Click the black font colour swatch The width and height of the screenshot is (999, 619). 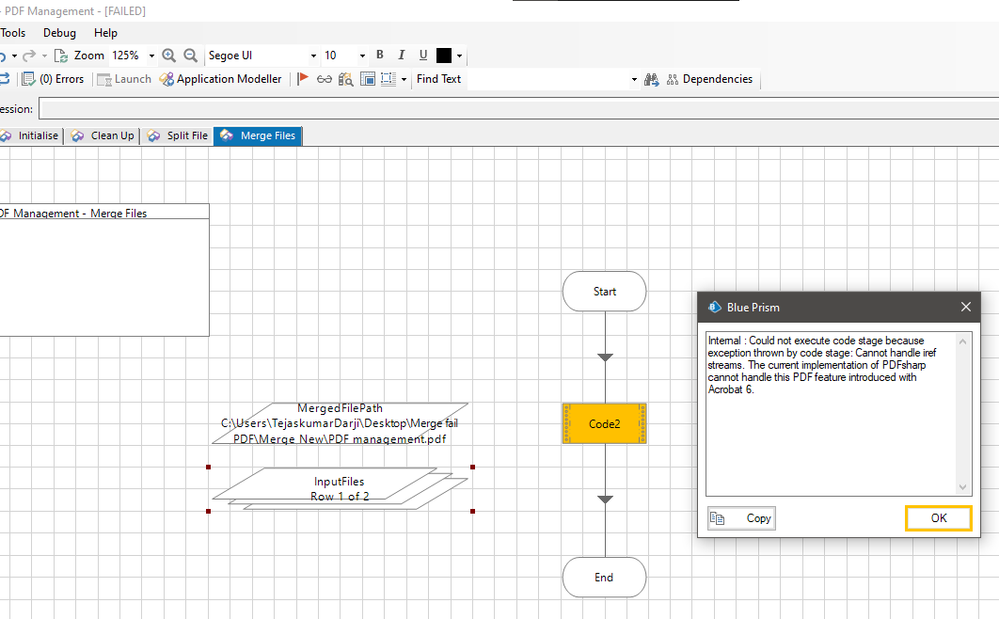click(x=444, y=56)
